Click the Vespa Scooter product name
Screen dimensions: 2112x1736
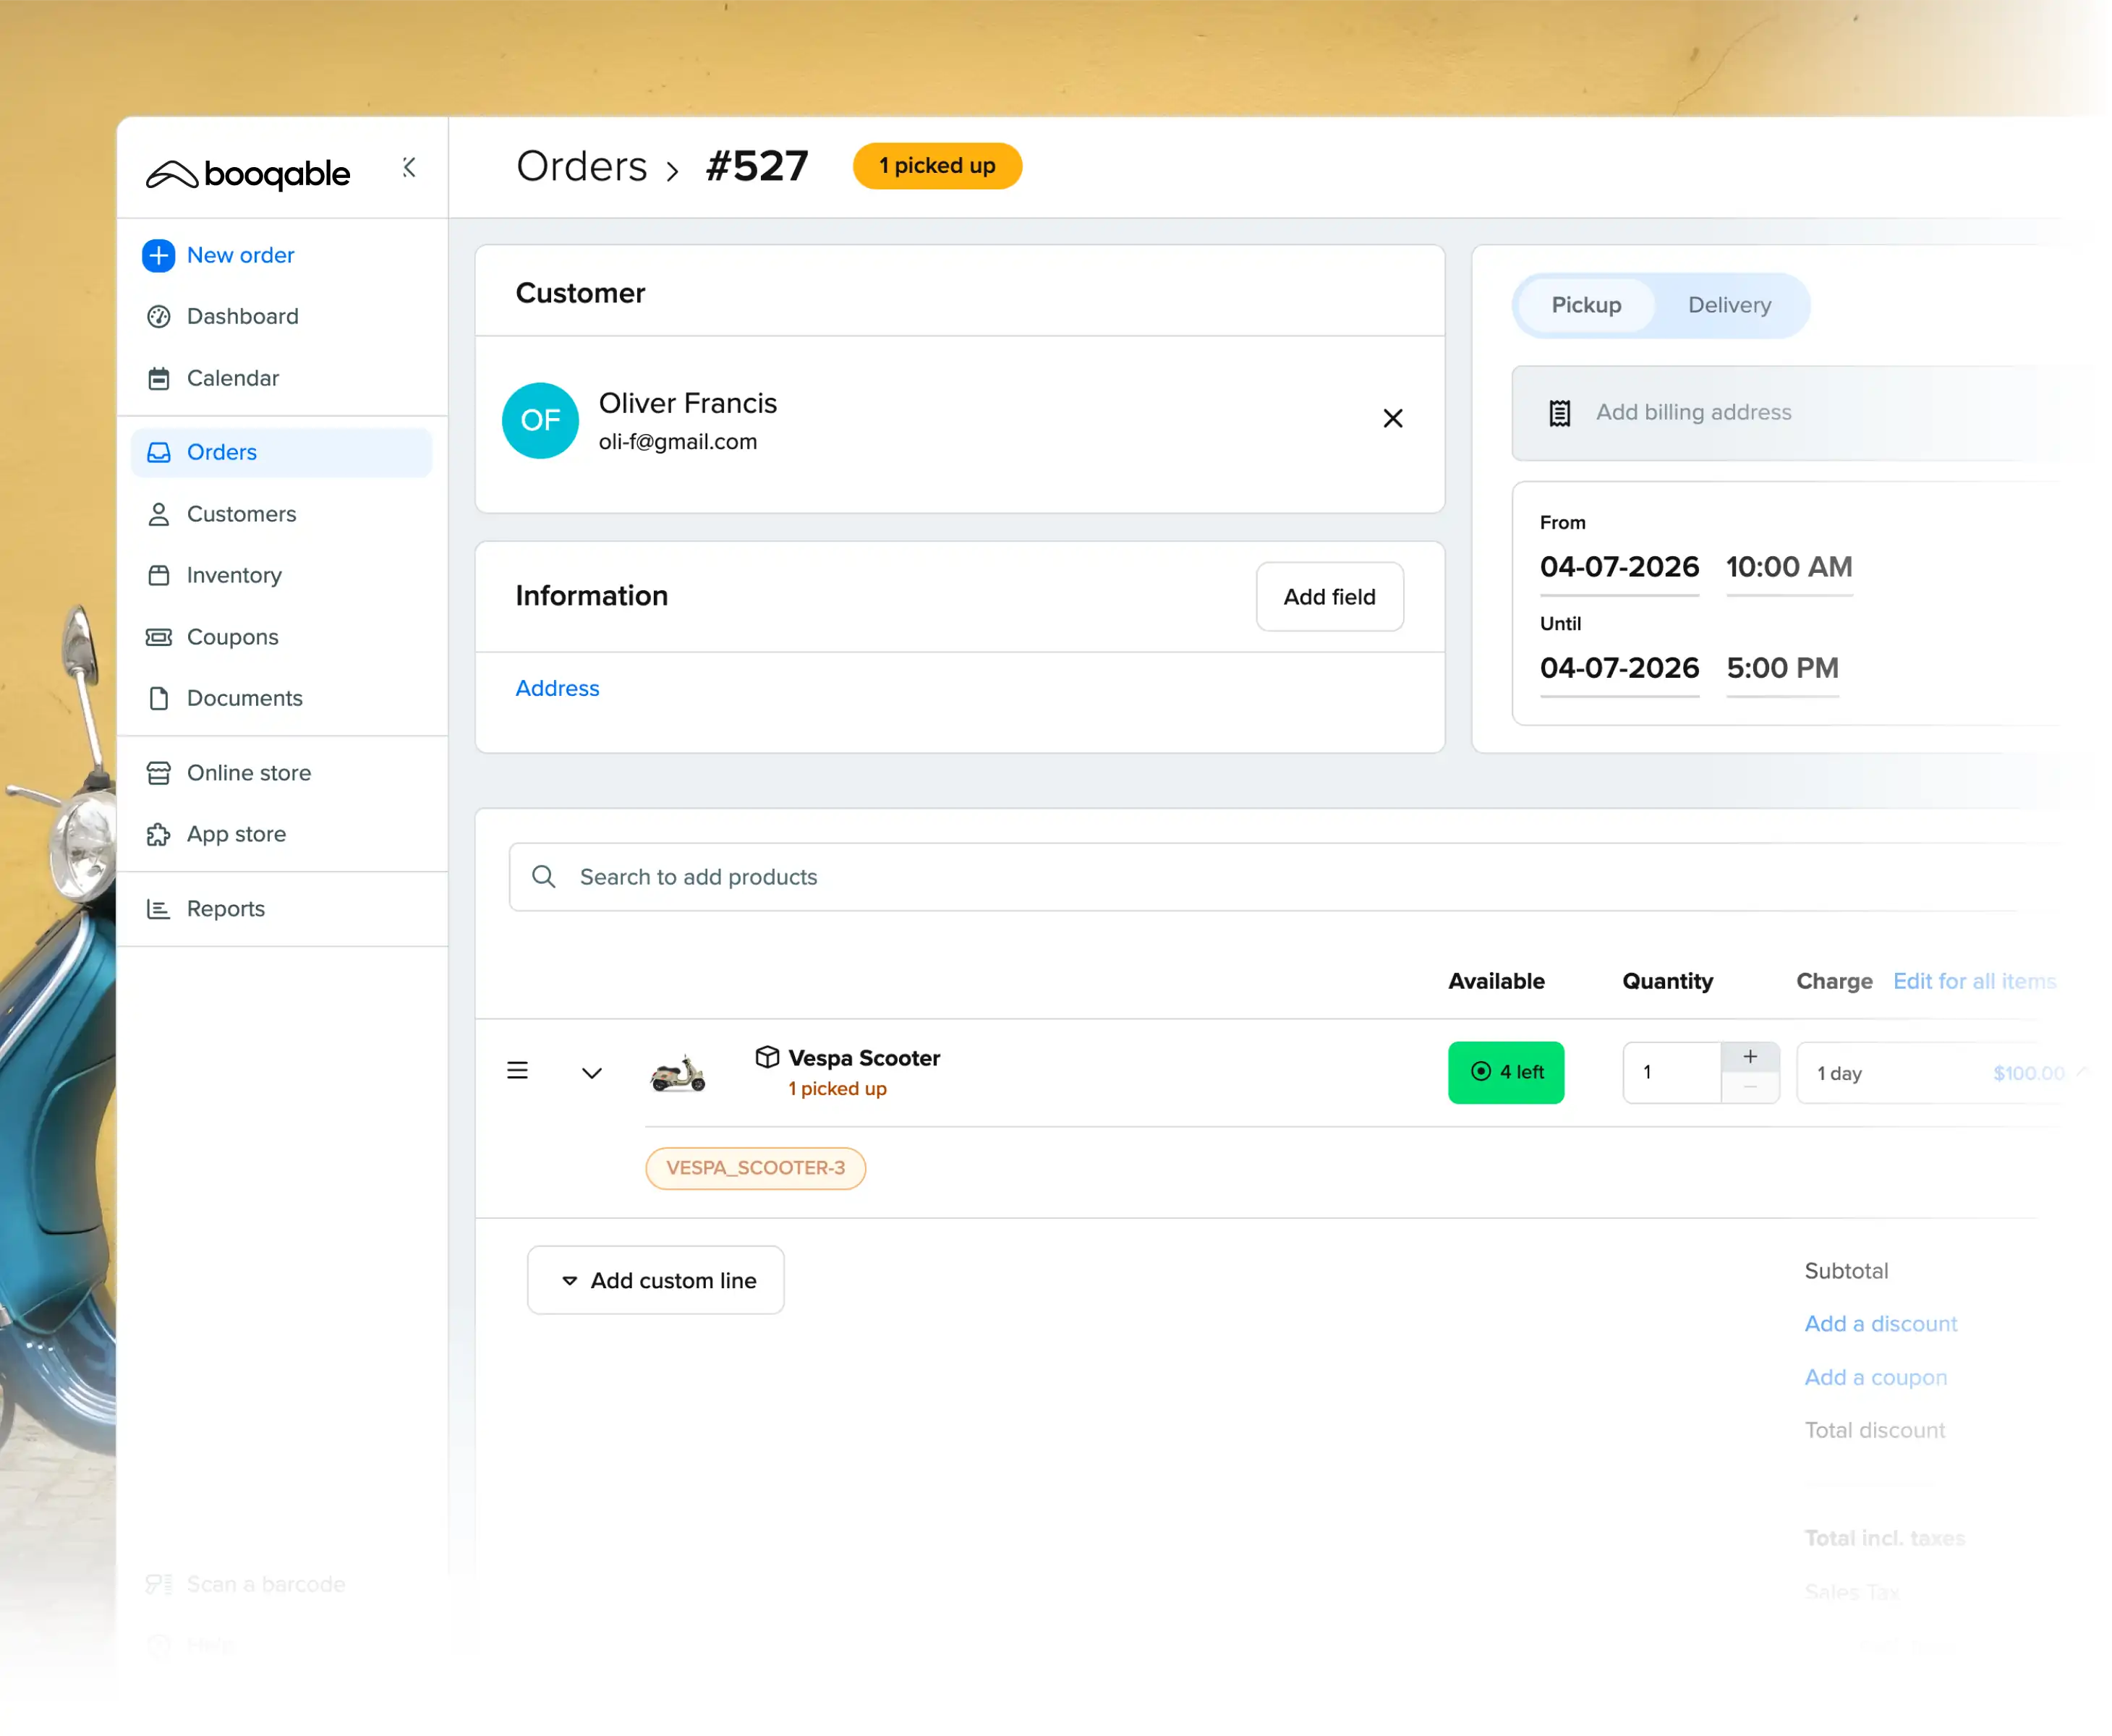(x=864, y=1058)
